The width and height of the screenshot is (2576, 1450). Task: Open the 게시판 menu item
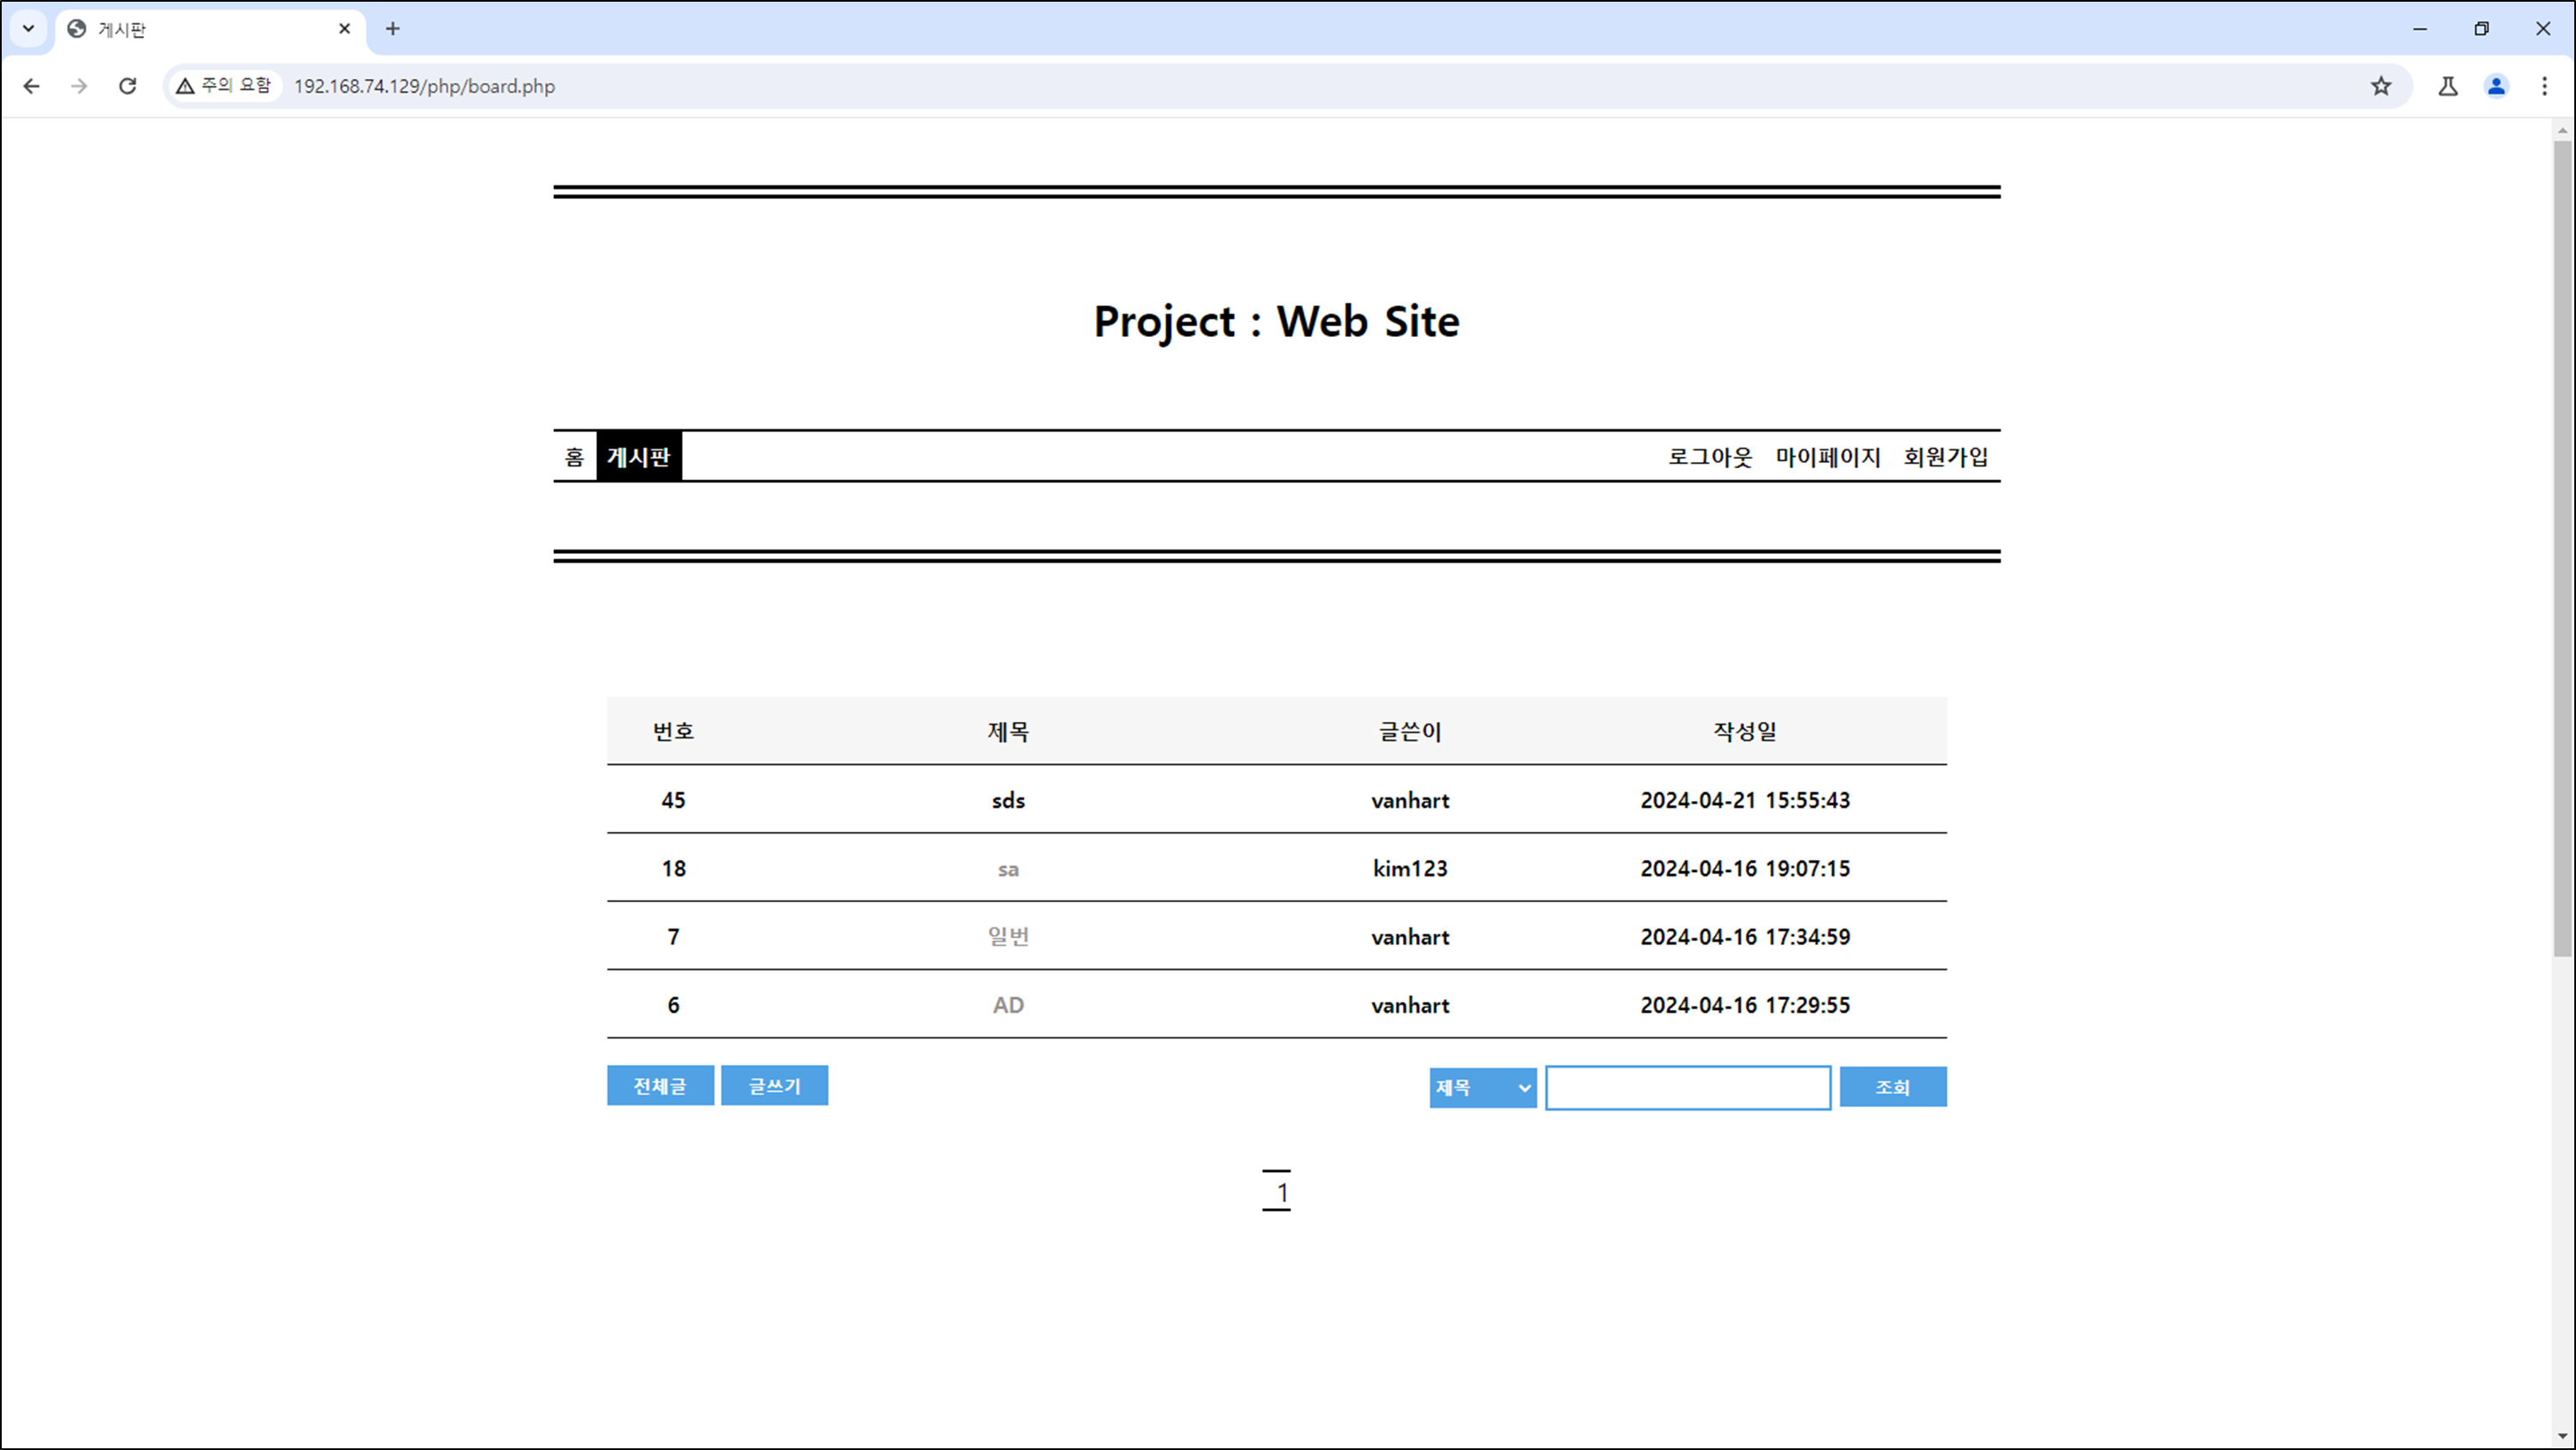tap(639, 457)
